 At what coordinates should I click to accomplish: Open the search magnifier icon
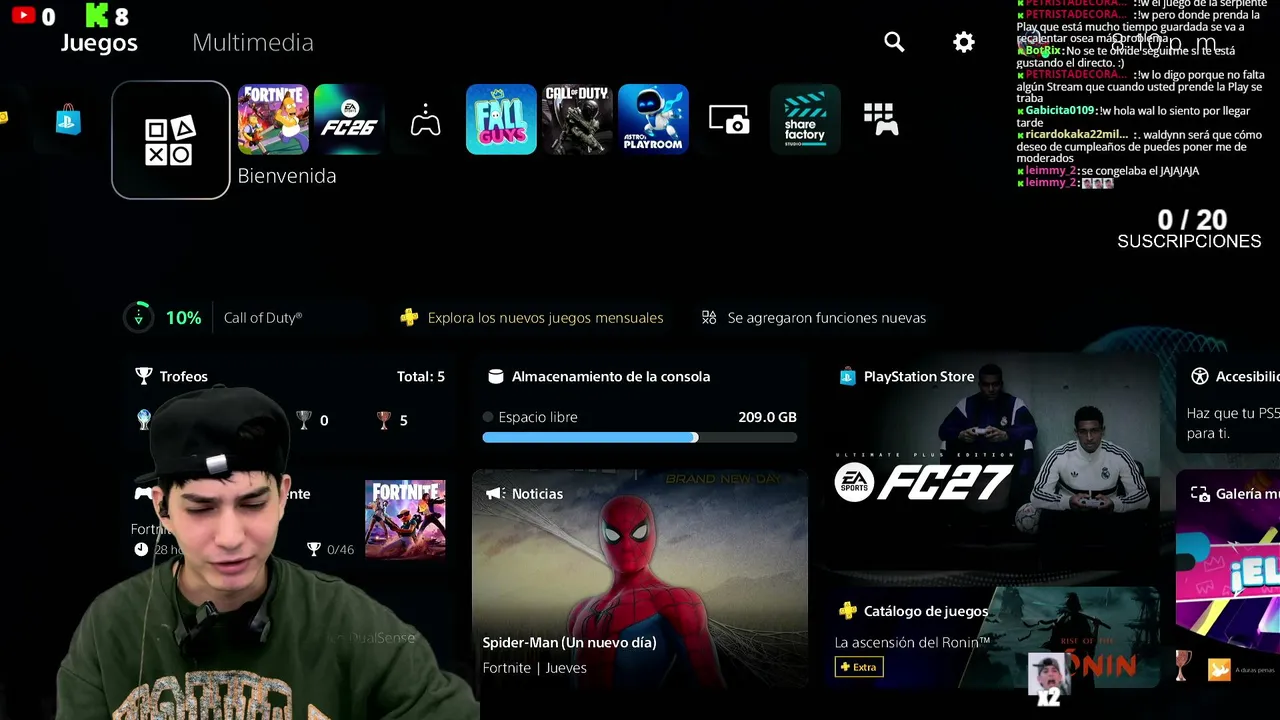tap(894, 42)
